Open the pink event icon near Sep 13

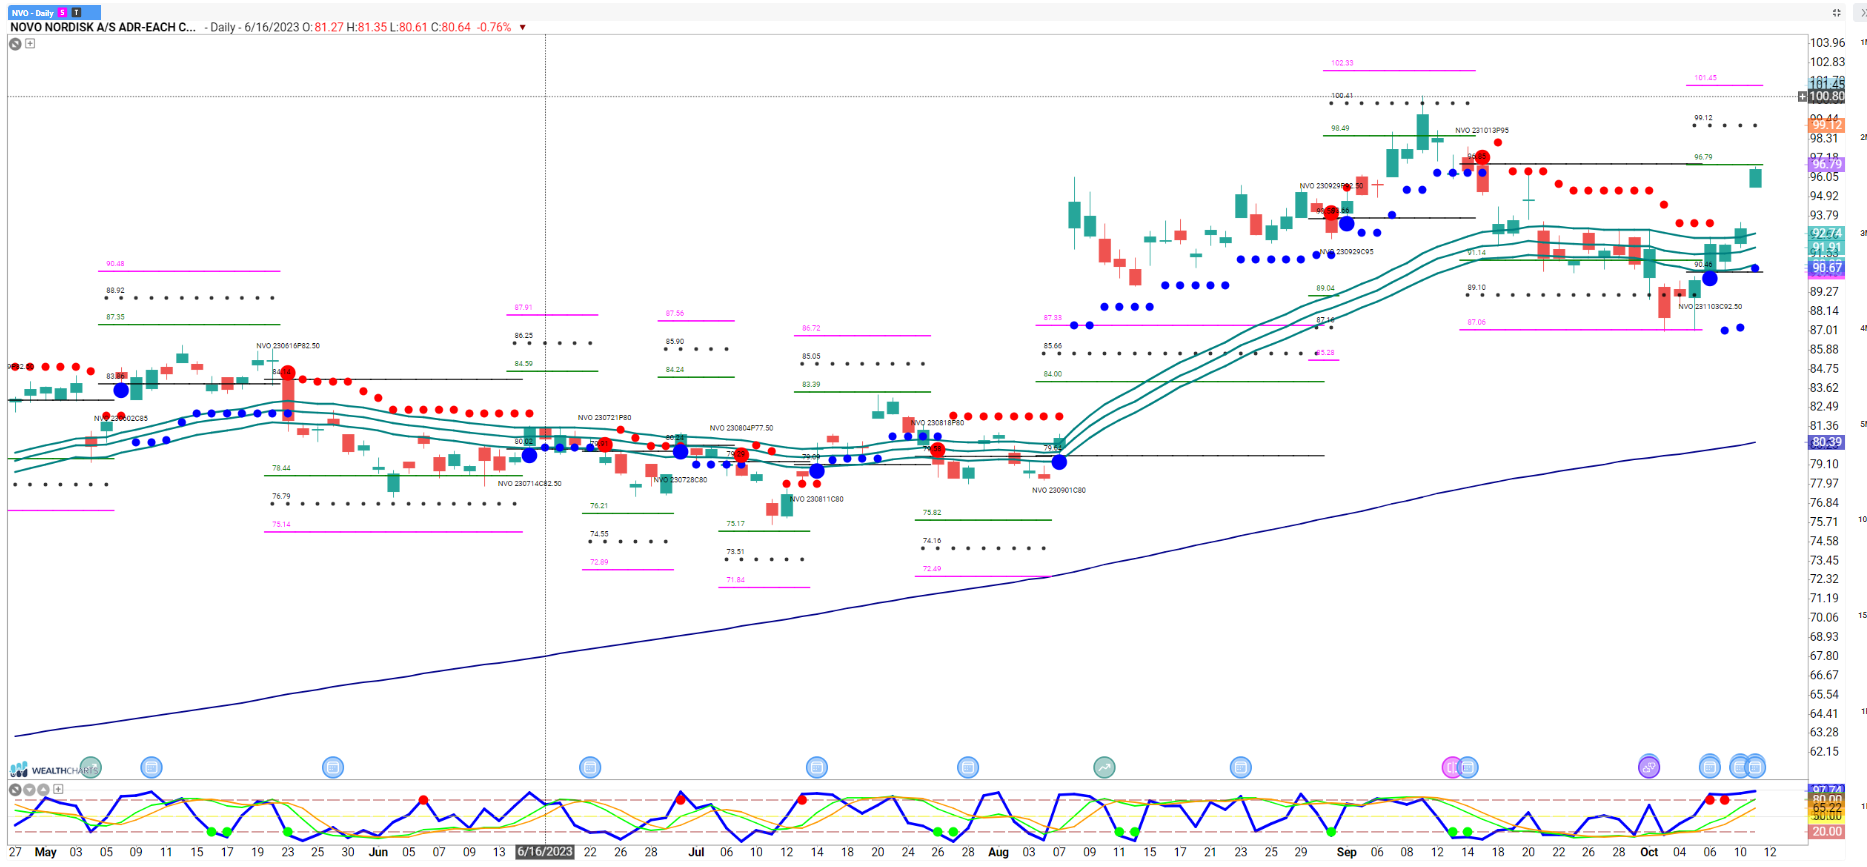click(x=1452, y=767)
